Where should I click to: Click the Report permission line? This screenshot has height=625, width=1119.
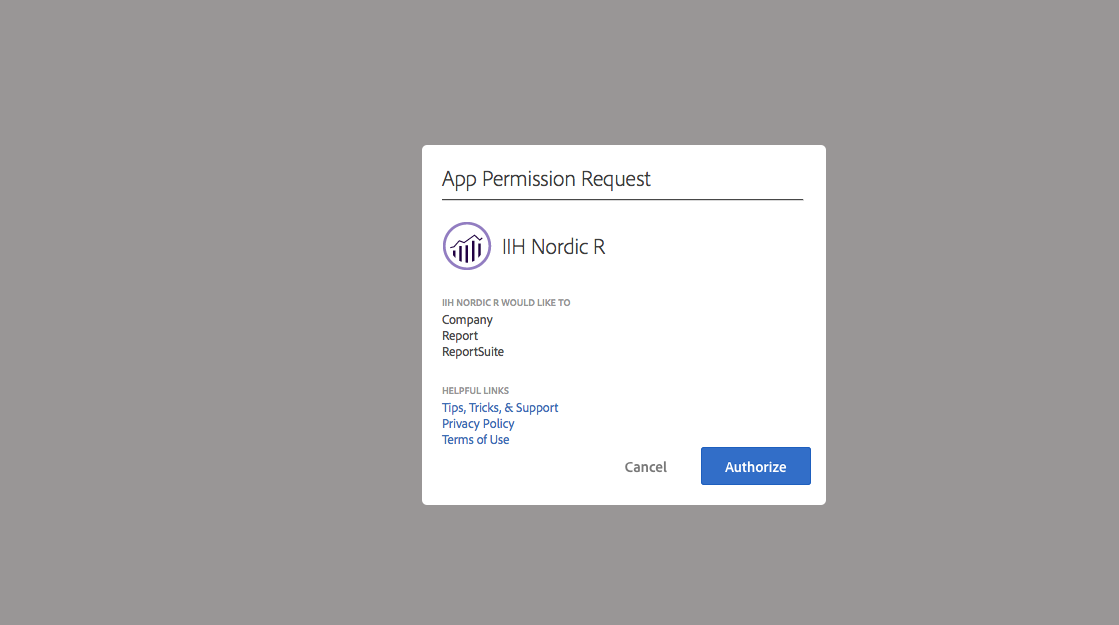pos(460,335)
